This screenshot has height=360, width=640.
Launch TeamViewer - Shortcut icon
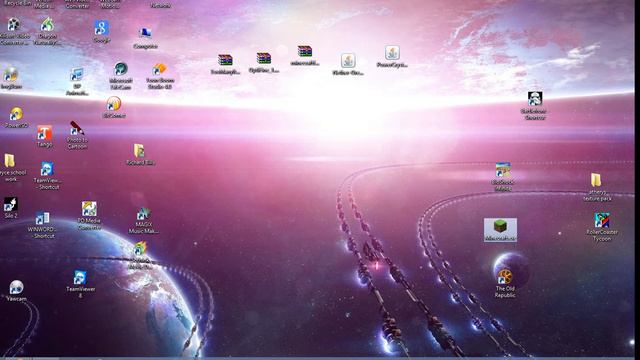tap(47, 169)
